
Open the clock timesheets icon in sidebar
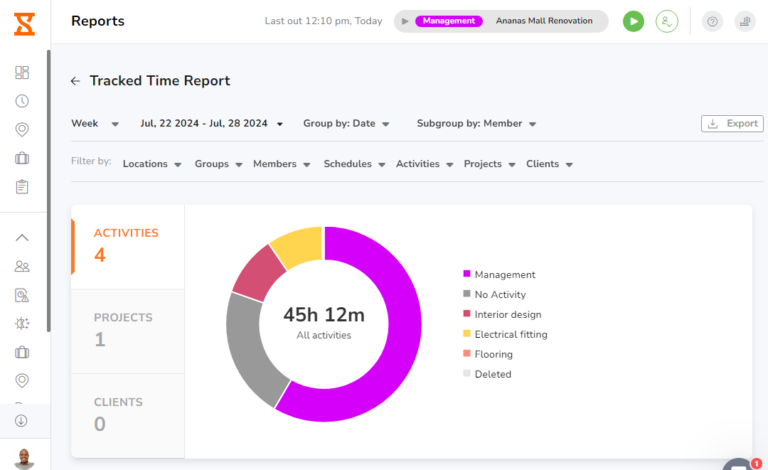22,101
